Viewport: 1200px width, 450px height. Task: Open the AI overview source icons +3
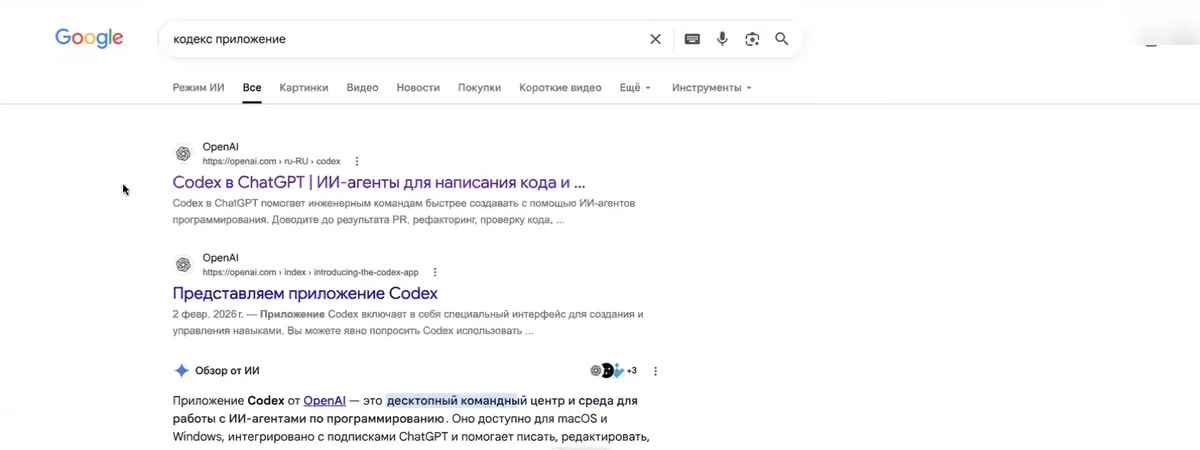[x=614, y=370]
